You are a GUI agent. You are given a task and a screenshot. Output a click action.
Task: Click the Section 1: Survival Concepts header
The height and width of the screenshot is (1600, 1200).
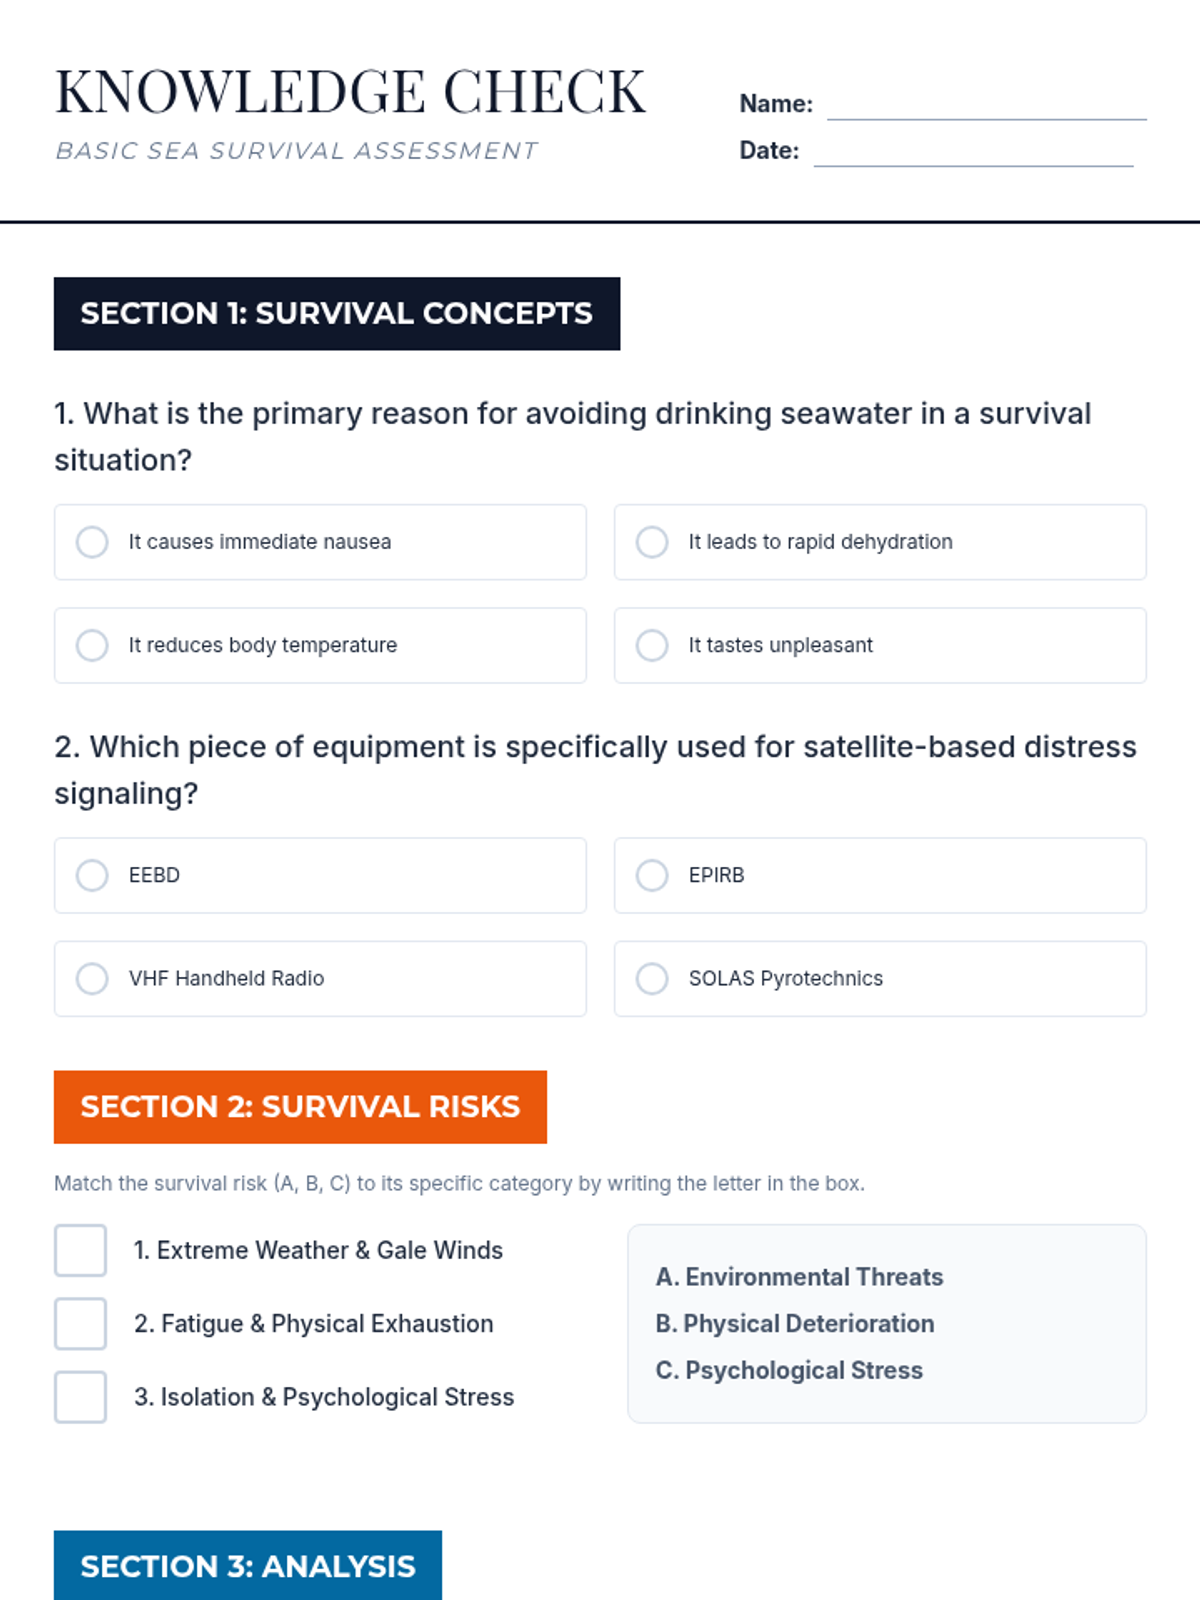click(337, 314)
